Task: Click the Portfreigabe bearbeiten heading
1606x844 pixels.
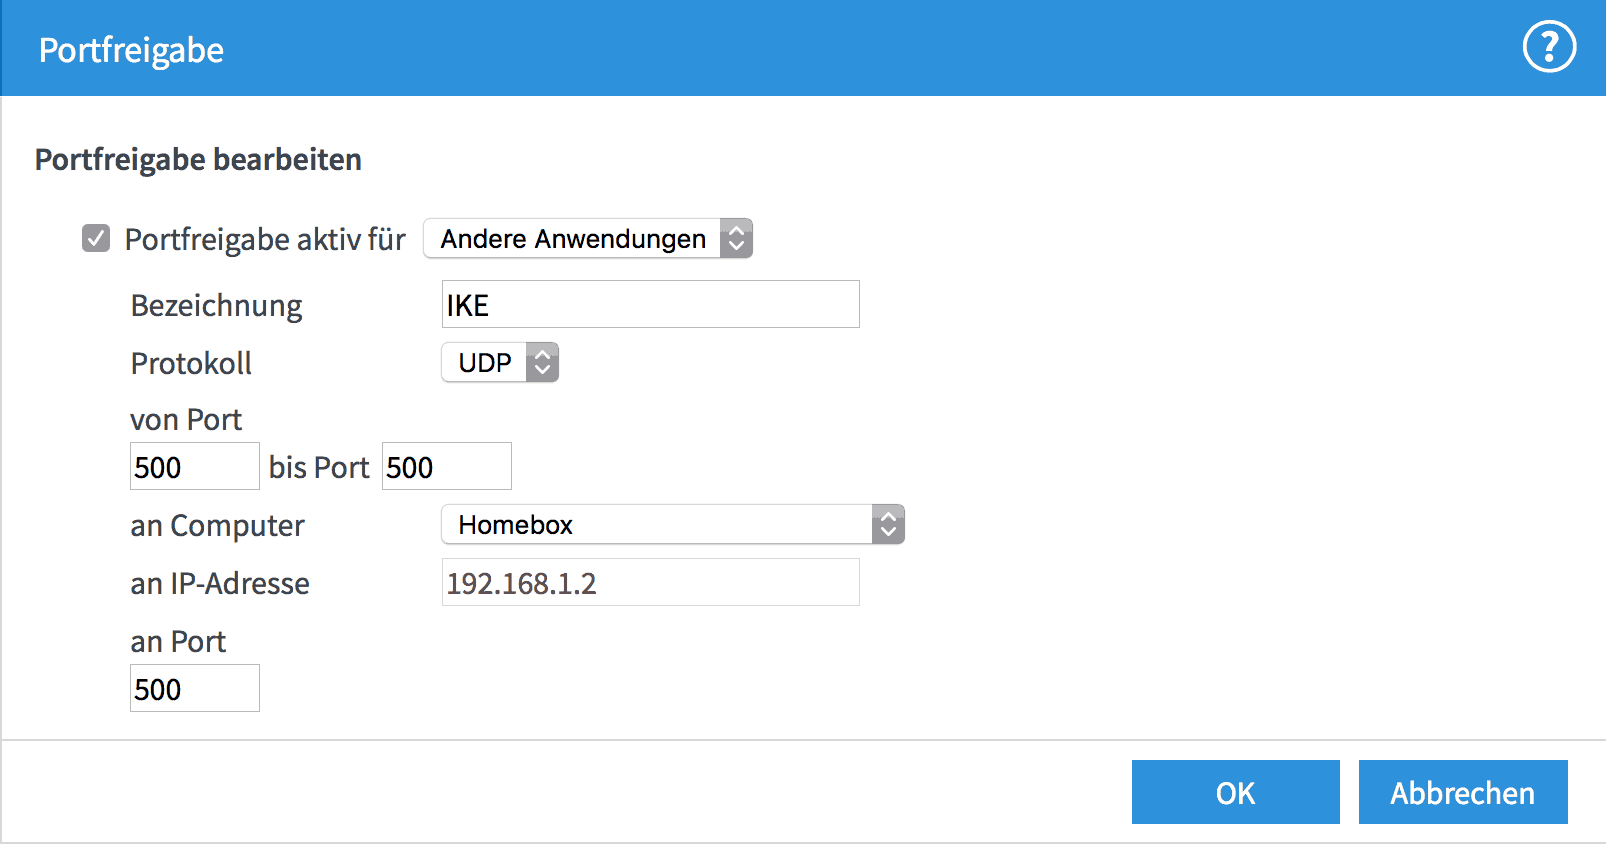Action: click(198, 160)
